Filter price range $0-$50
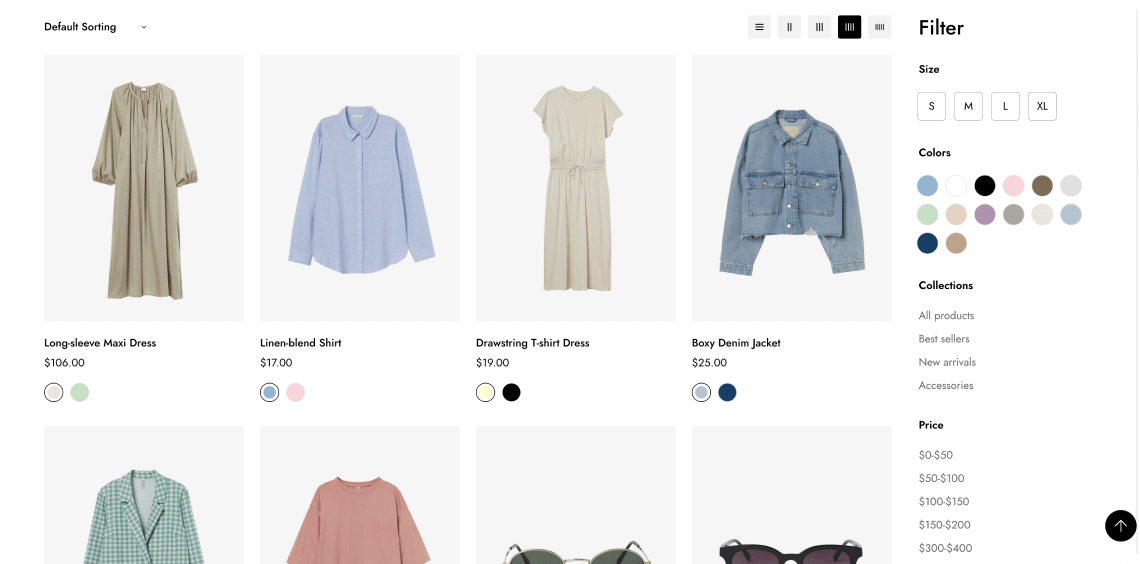The width and height of the screenshot is (1140, 564). (x=935, y=455)
